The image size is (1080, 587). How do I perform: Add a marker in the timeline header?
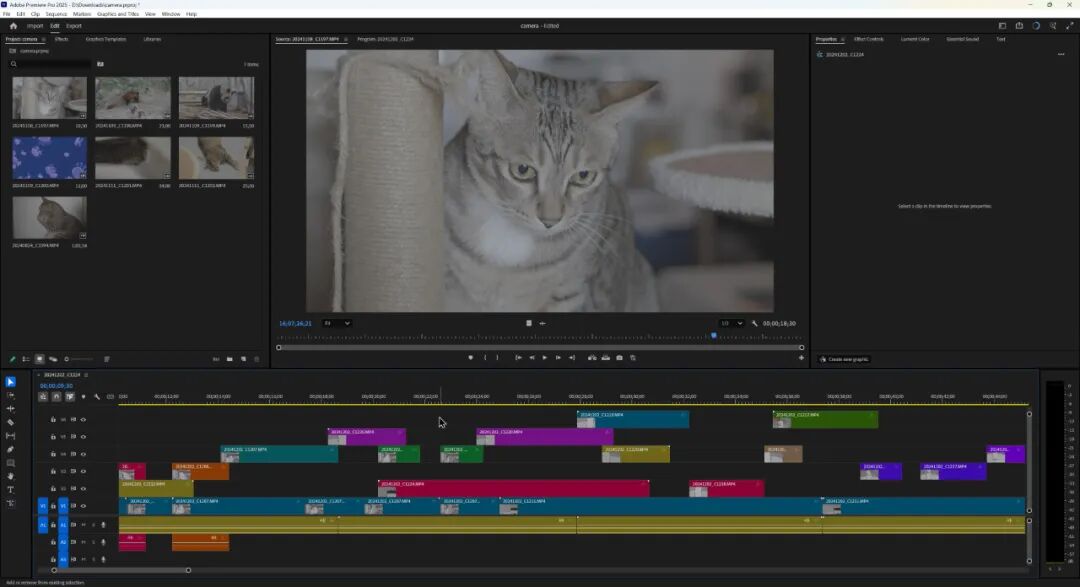[x=83, y=397]
